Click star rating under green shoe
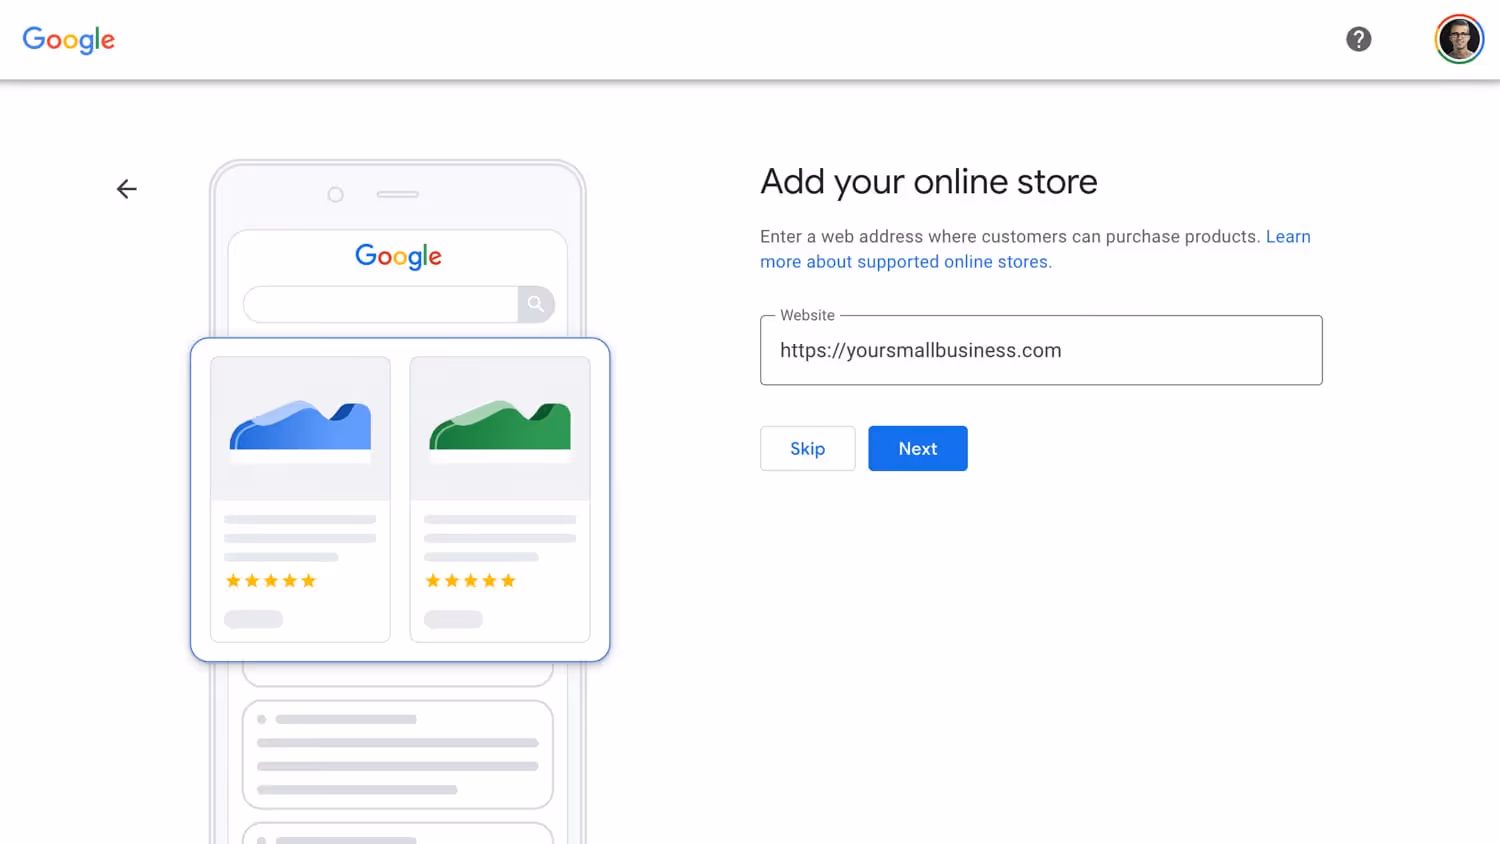The image size is (1500, 844). pyautogui.click(x=470, y=581)
